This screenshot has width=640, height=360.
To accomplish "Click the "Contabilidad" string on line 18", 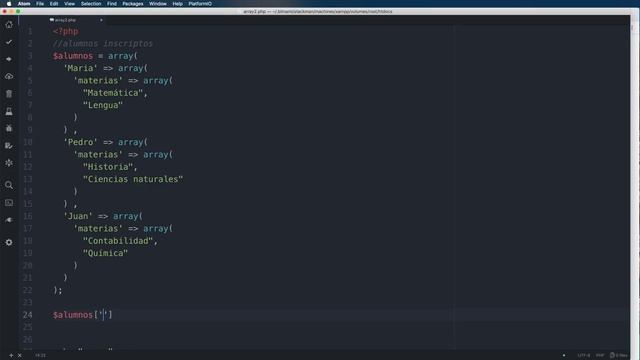I will pyautogui.click(x=118, y=241).
